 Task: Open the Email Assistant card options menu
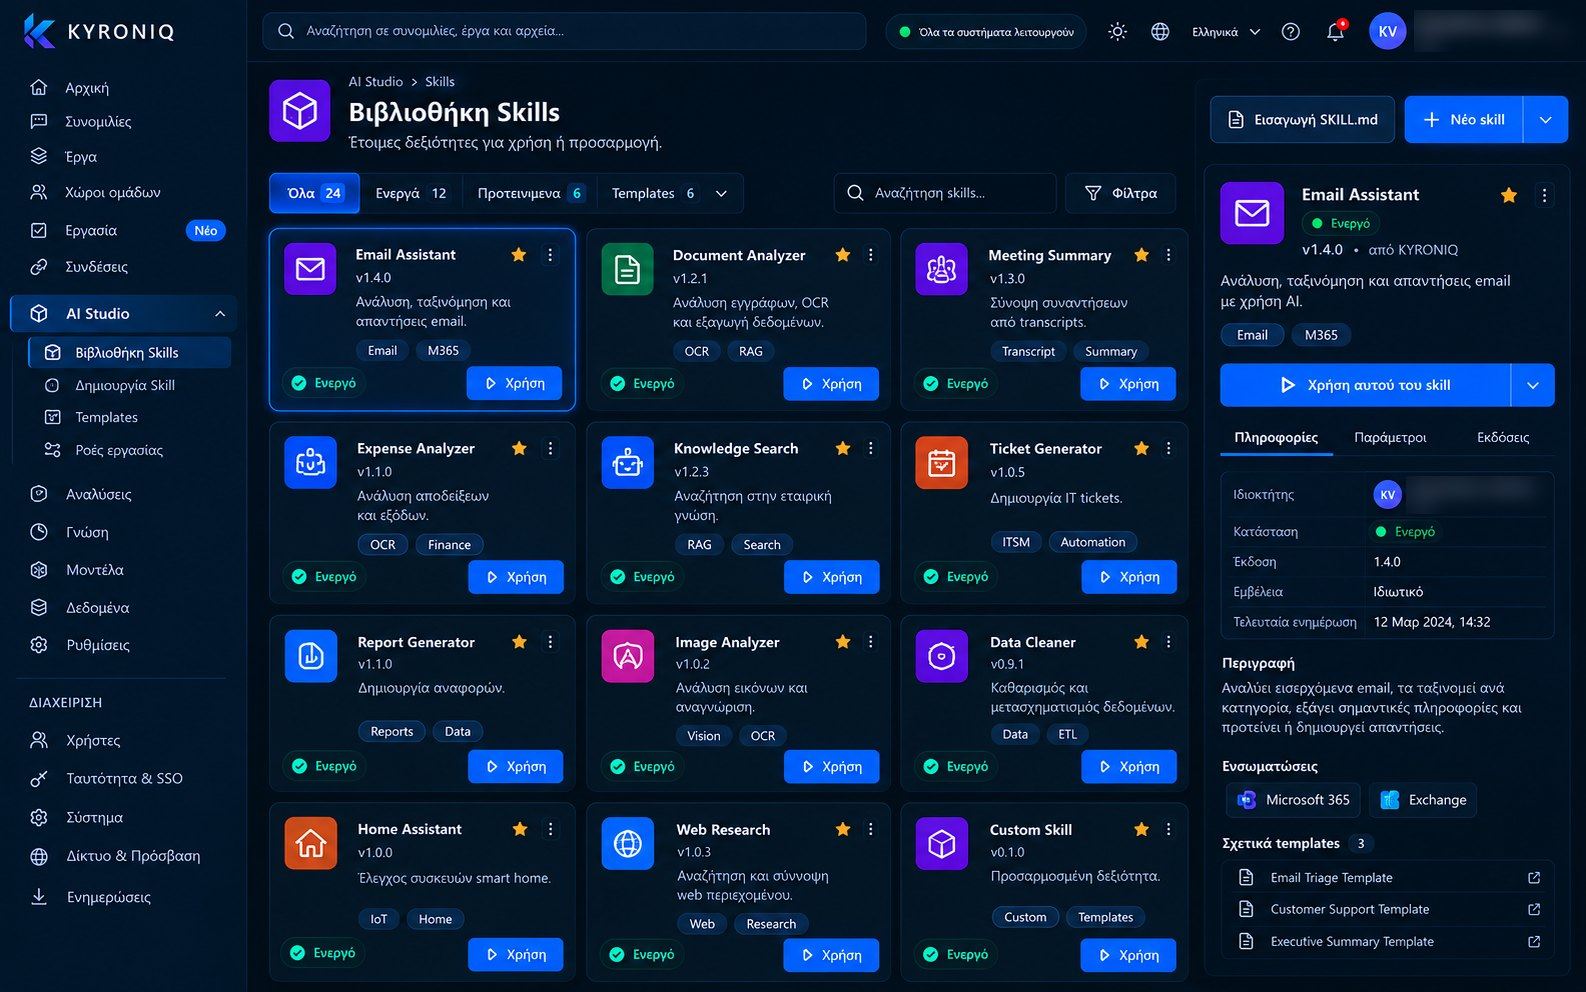pyautogui.click(x=550, y=255)
